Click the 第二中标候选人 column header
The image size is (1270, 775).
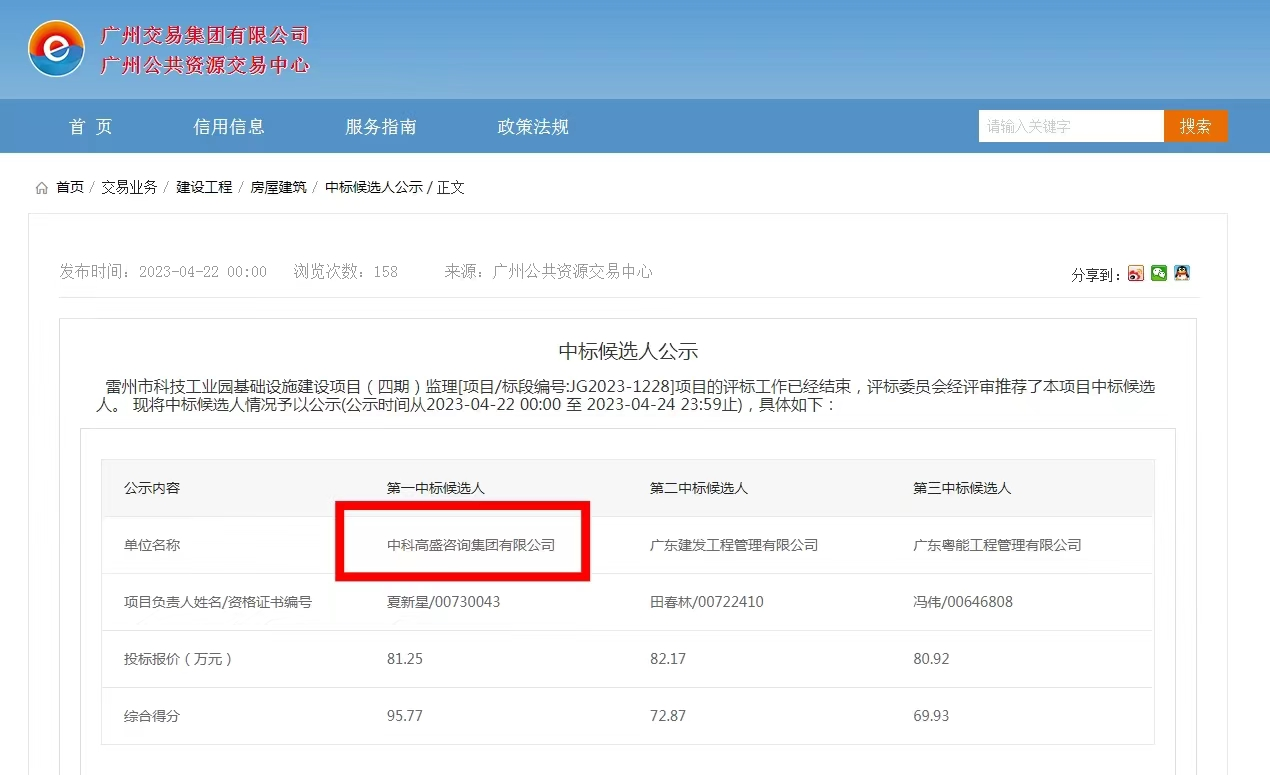pyautogui.click(x=699, y=488)
